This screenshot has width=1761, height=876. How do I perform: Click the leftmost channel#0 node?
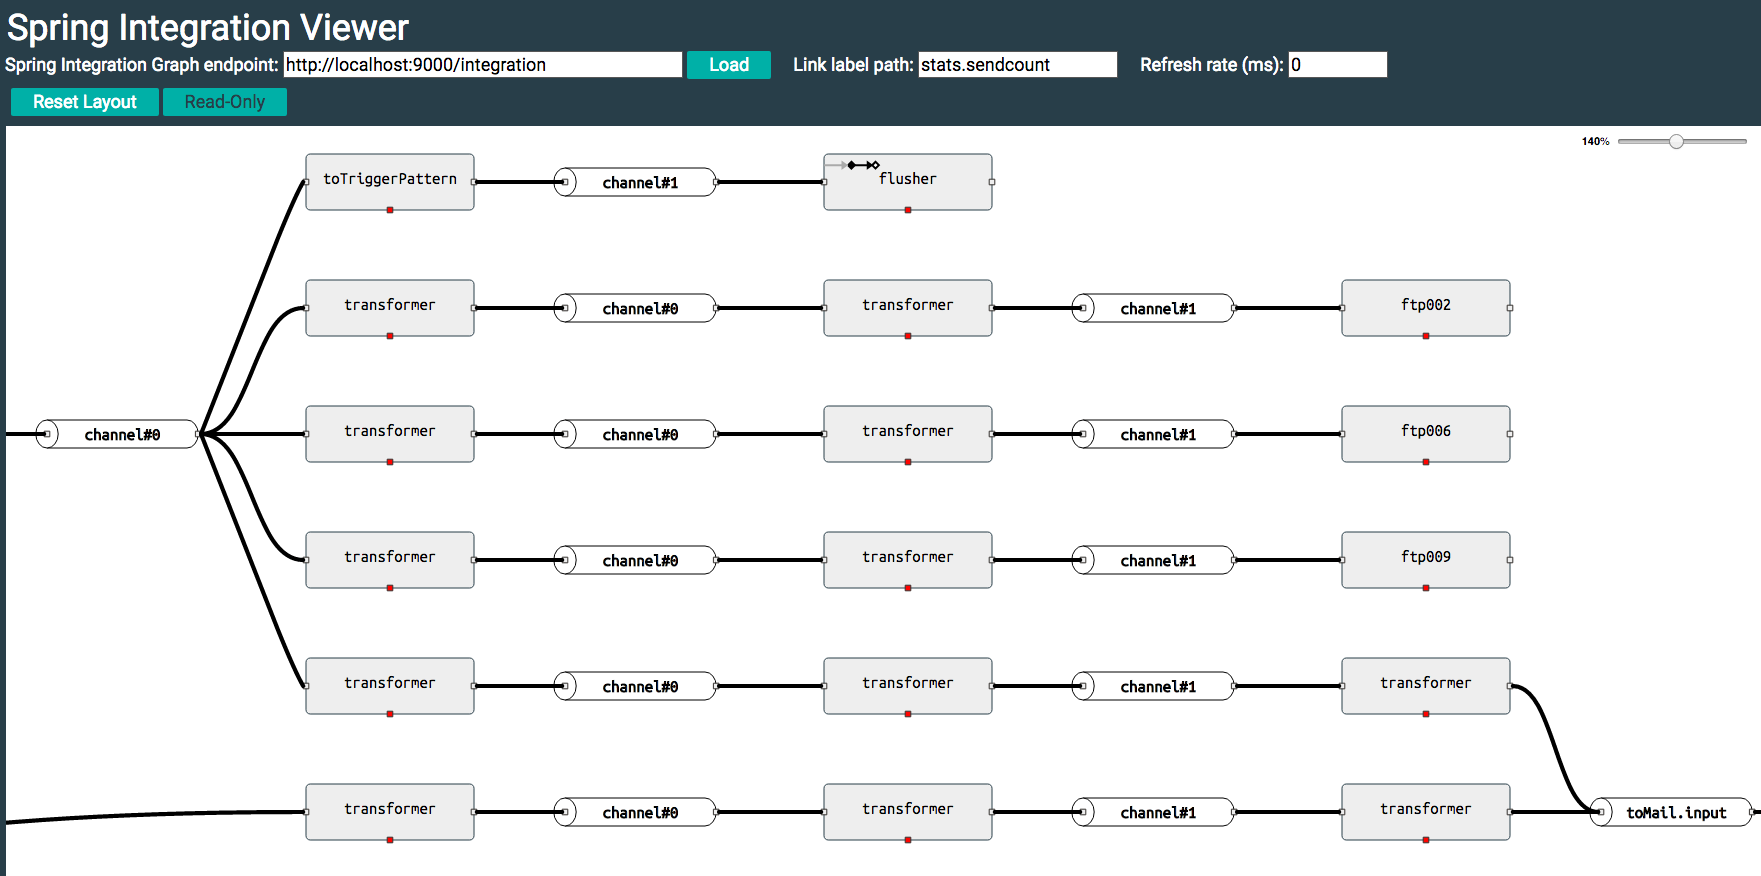(x=117, y=434)
